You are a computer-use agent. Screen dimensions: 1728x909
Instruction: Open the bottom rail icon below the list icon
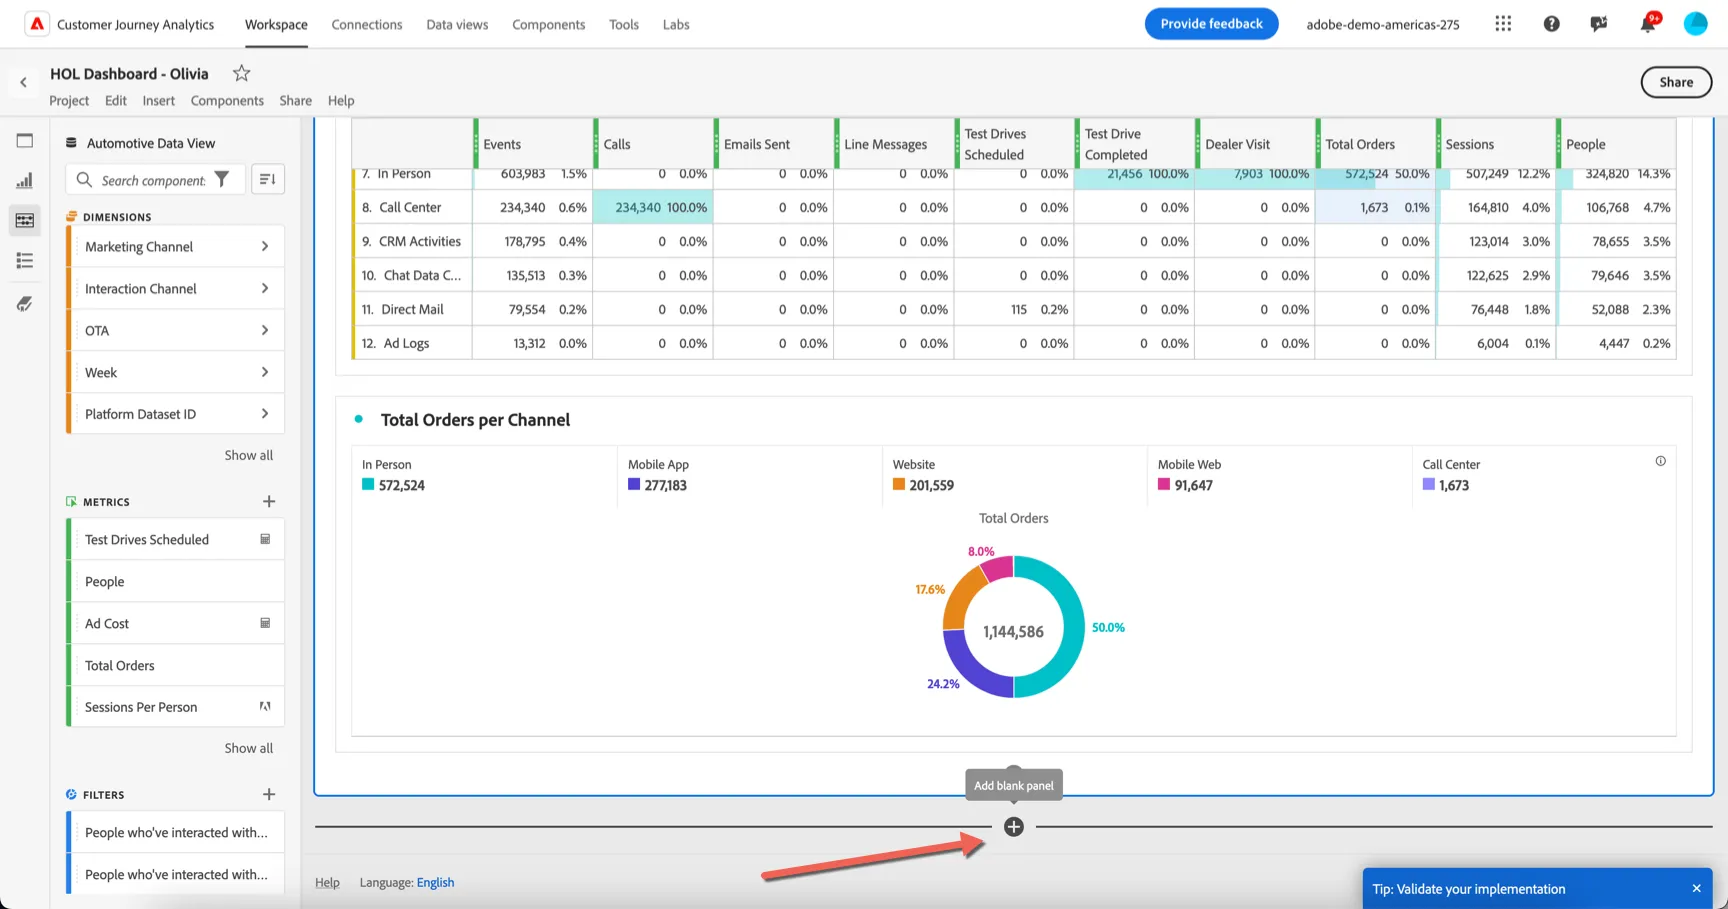click(x=25, y=304)
